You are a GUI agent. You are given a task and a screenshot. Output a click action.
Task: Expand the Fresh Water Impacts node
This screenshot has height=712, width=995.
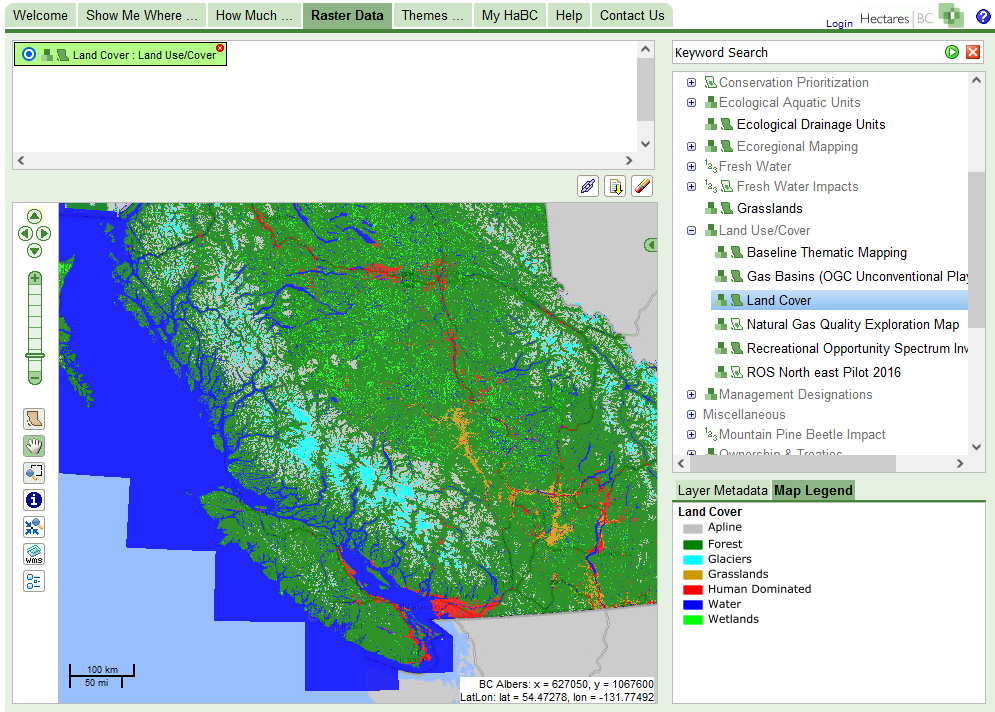tap(692, 187)
